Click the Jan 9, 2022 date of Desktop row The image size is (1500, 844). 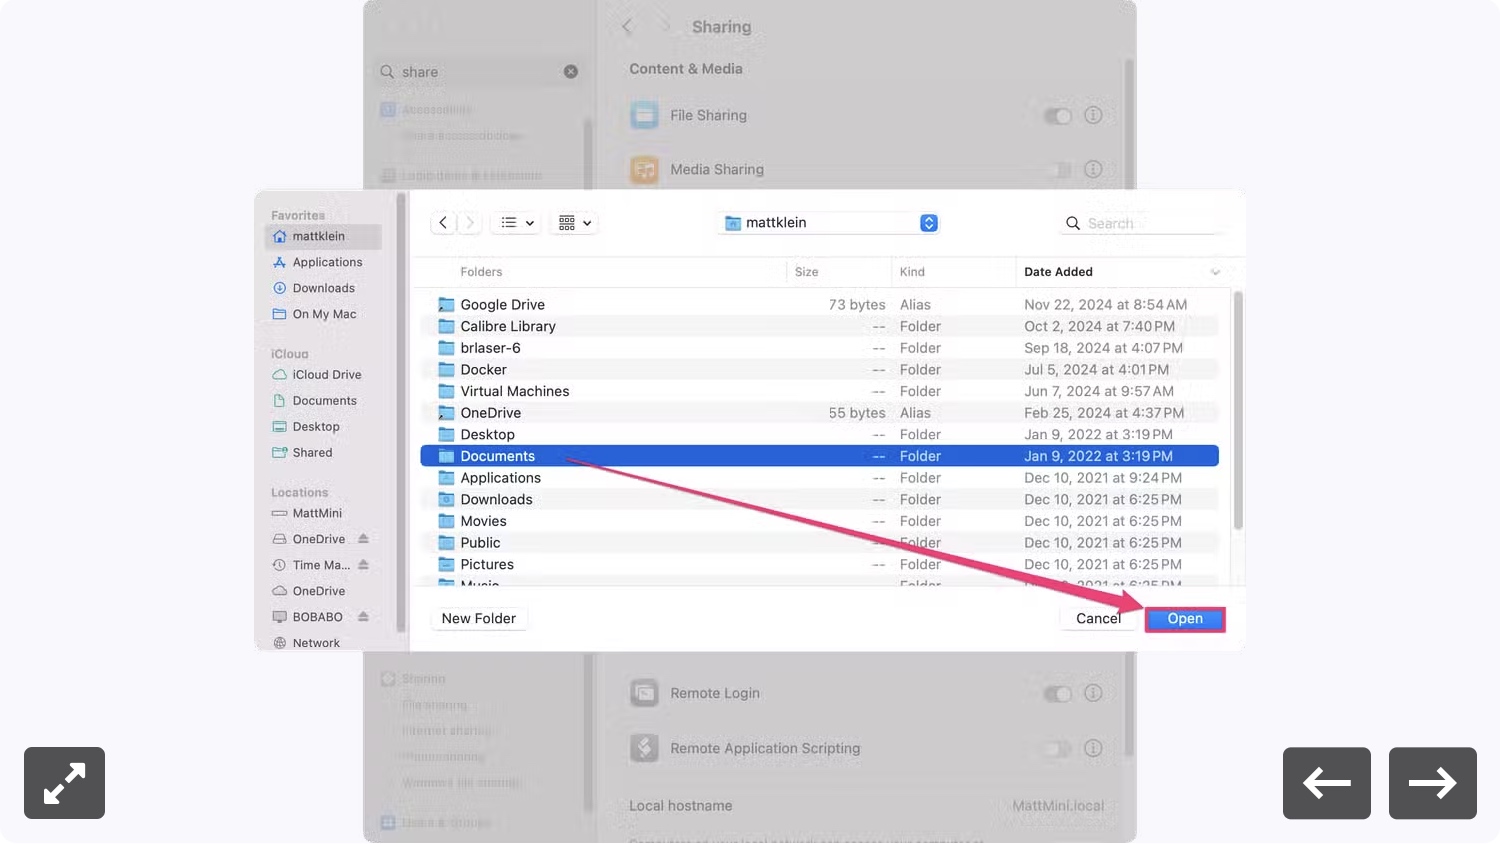[1098, 435]
